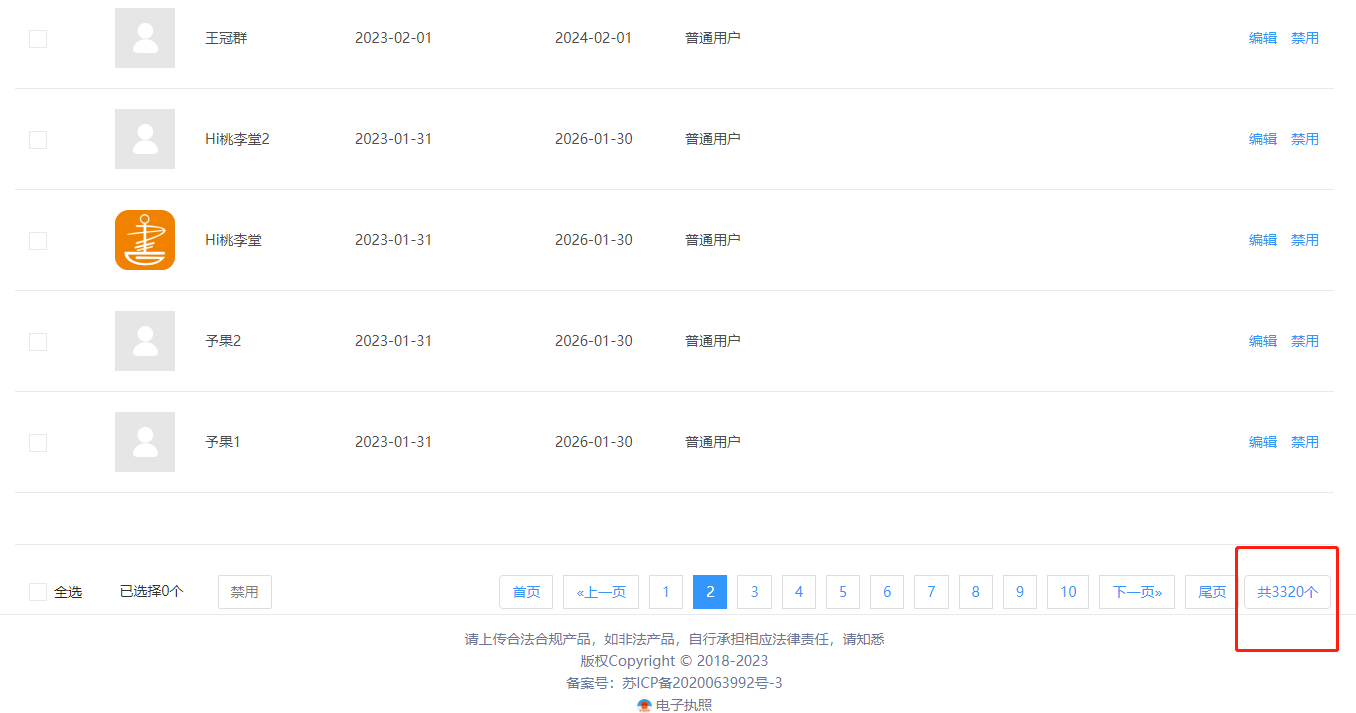Open the 电子执照 license link
Image resolution: width=1356 pixels, height=713 pixels.
coord(684,705)
